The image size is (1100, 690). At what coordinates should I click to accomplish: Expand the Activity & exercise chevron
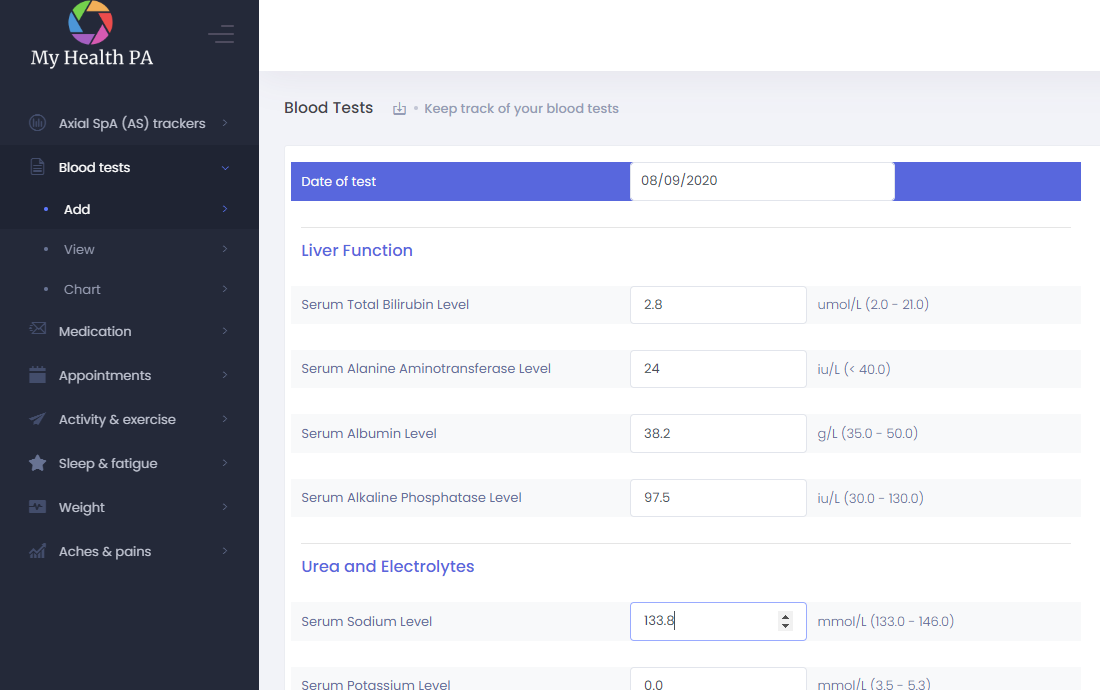pyautogui.click(x=225, y=419)
